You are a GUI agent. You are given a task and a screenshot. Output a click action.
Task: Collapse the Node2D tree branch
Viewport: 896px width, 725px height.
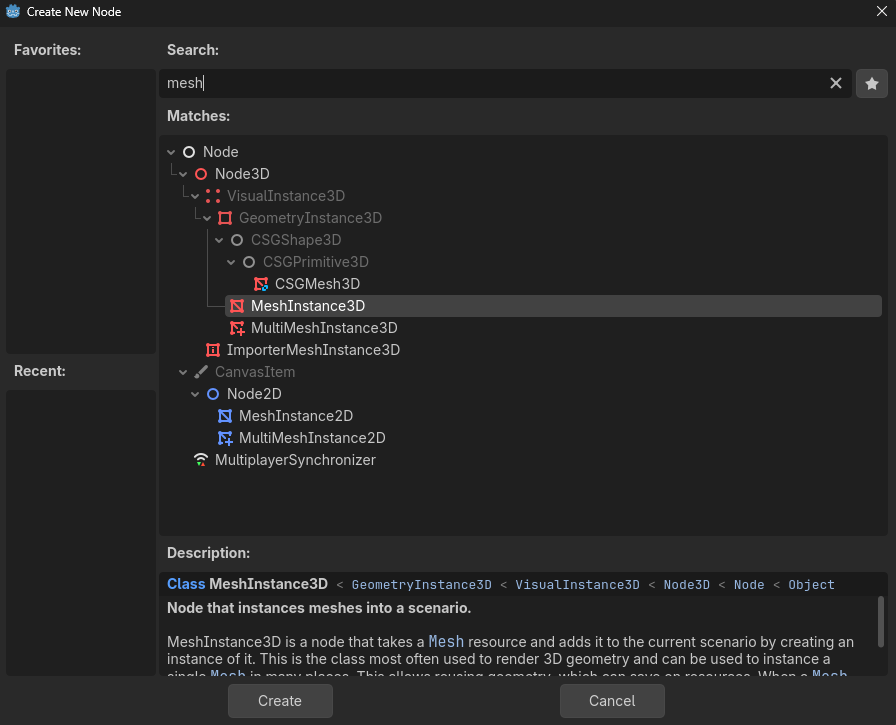(x=194, y=393)
